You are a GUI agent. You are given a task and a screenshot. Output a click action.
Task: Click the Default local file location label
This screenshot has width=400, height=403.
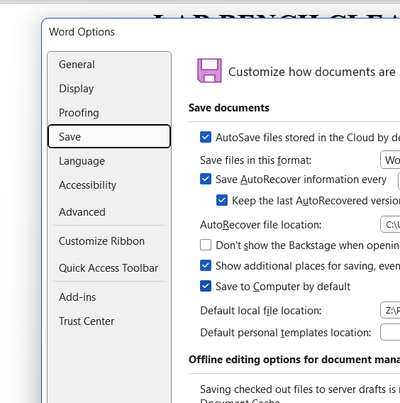tap(261, 311)
